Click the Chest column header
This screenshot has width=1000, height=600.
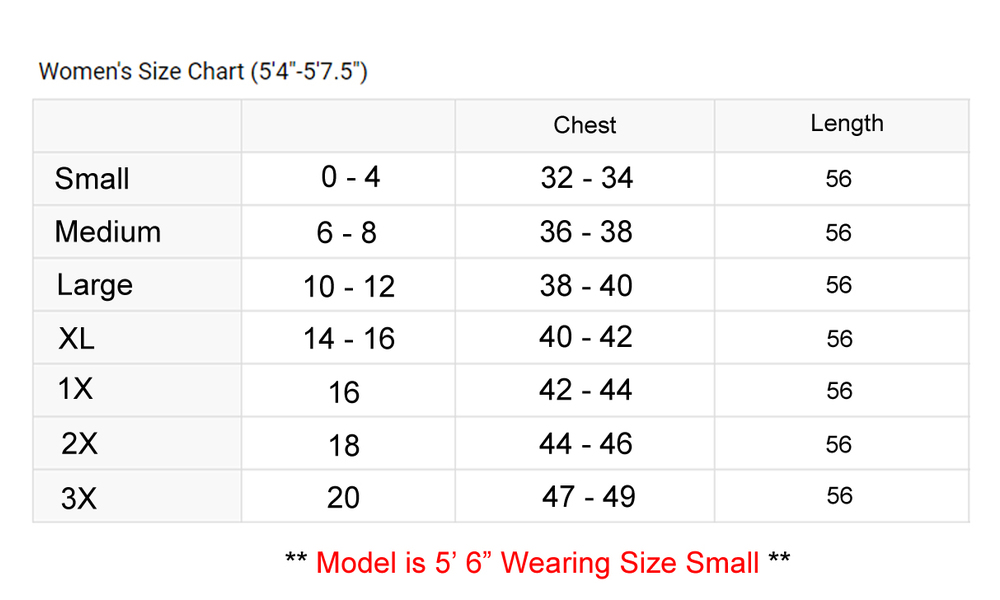point(585,125)
